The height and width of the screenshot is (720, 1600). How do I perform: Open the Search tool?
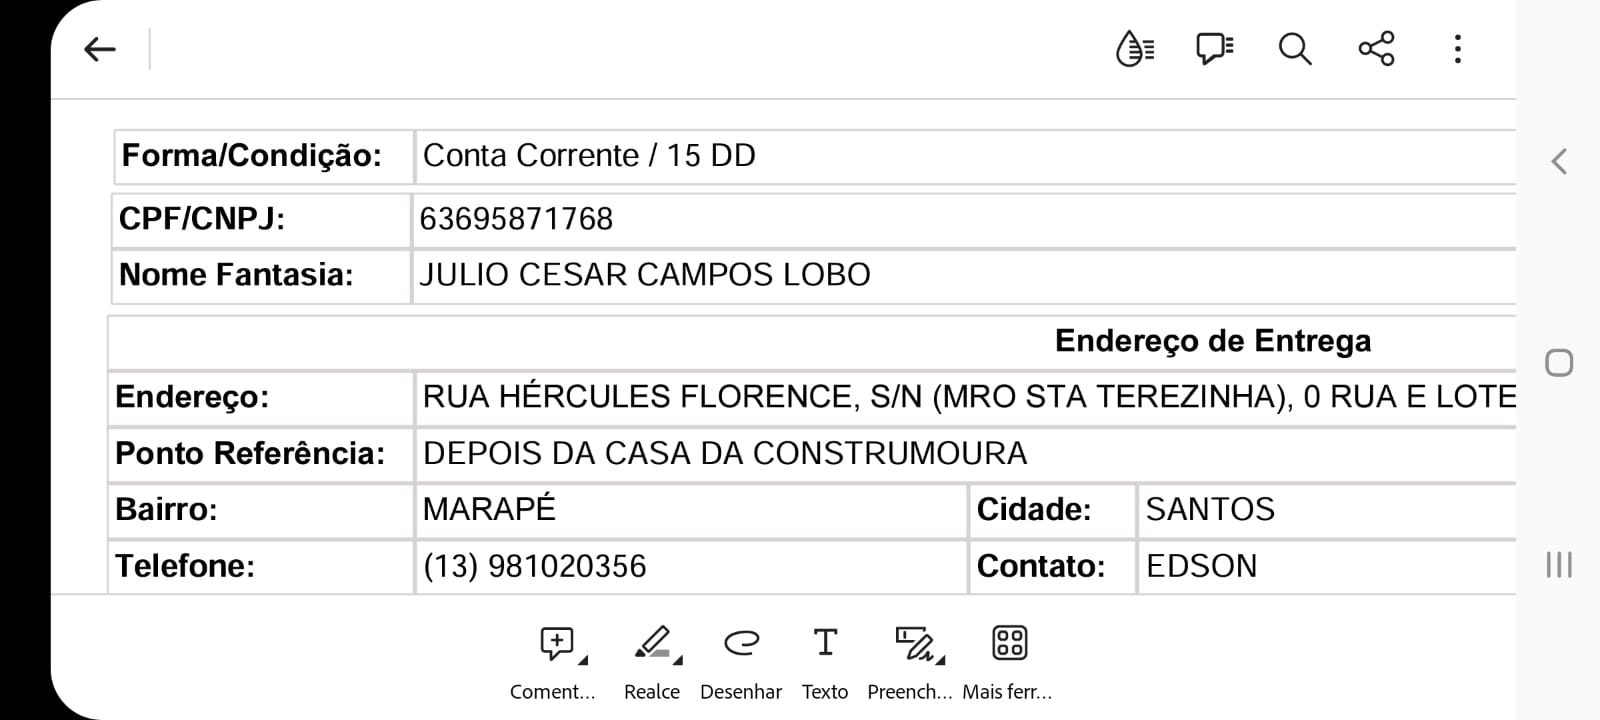point(1294,48)
